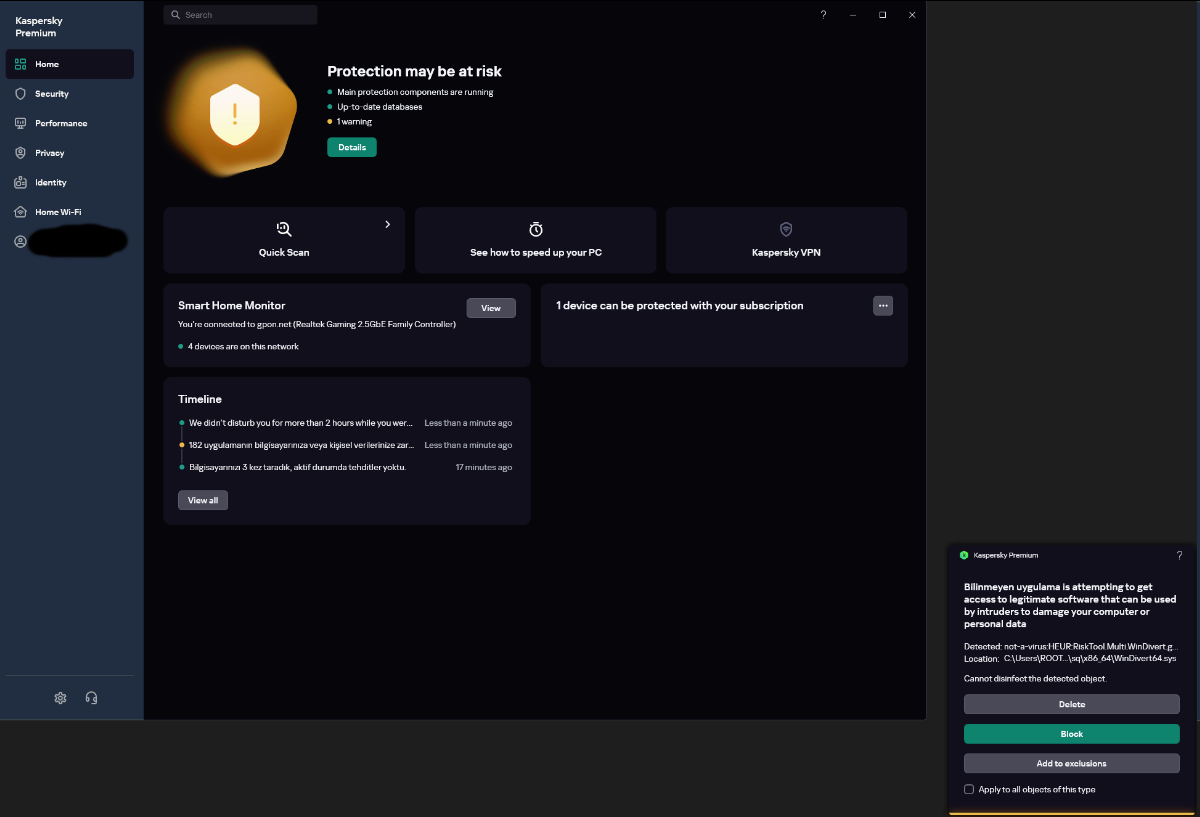1200x817 pixels.
Task: Minimize the Kaspersky window
Action: 853,15
